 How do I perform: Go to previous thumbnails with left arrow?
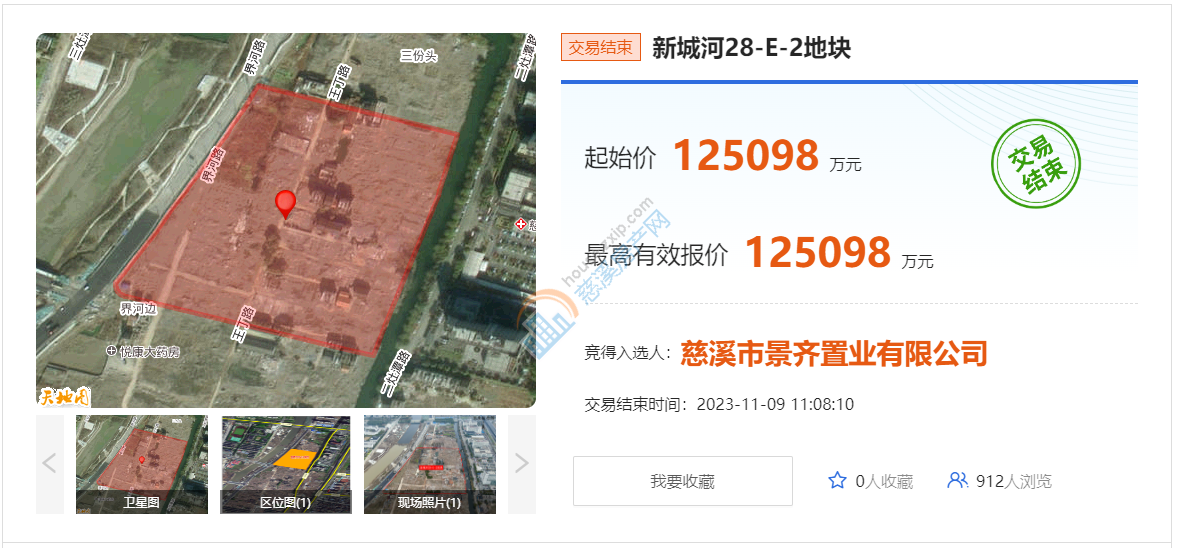coord(50,463)
